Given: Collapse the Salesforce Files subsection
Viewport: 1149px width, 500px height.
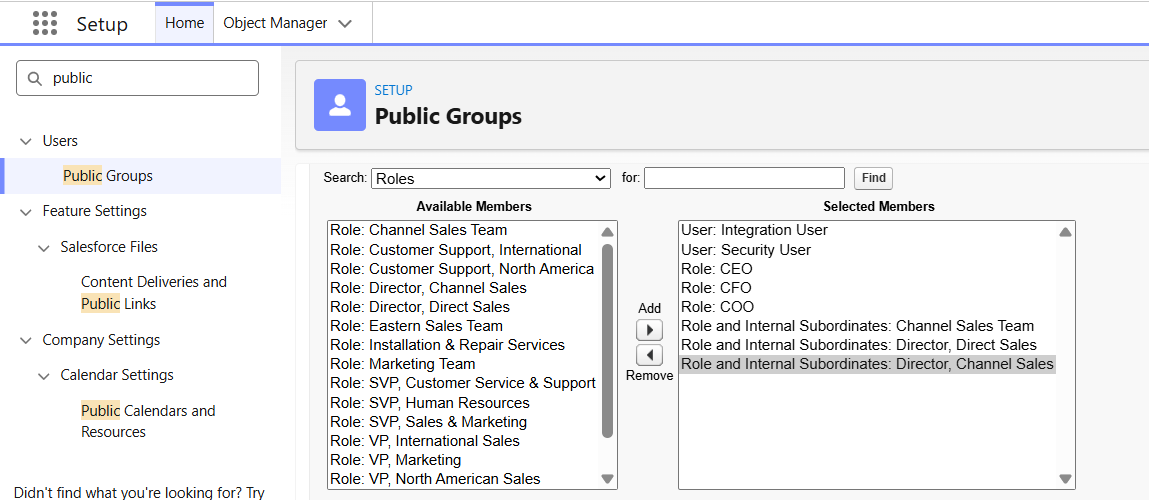Looking at the screenshot, I should click(44, 248).
